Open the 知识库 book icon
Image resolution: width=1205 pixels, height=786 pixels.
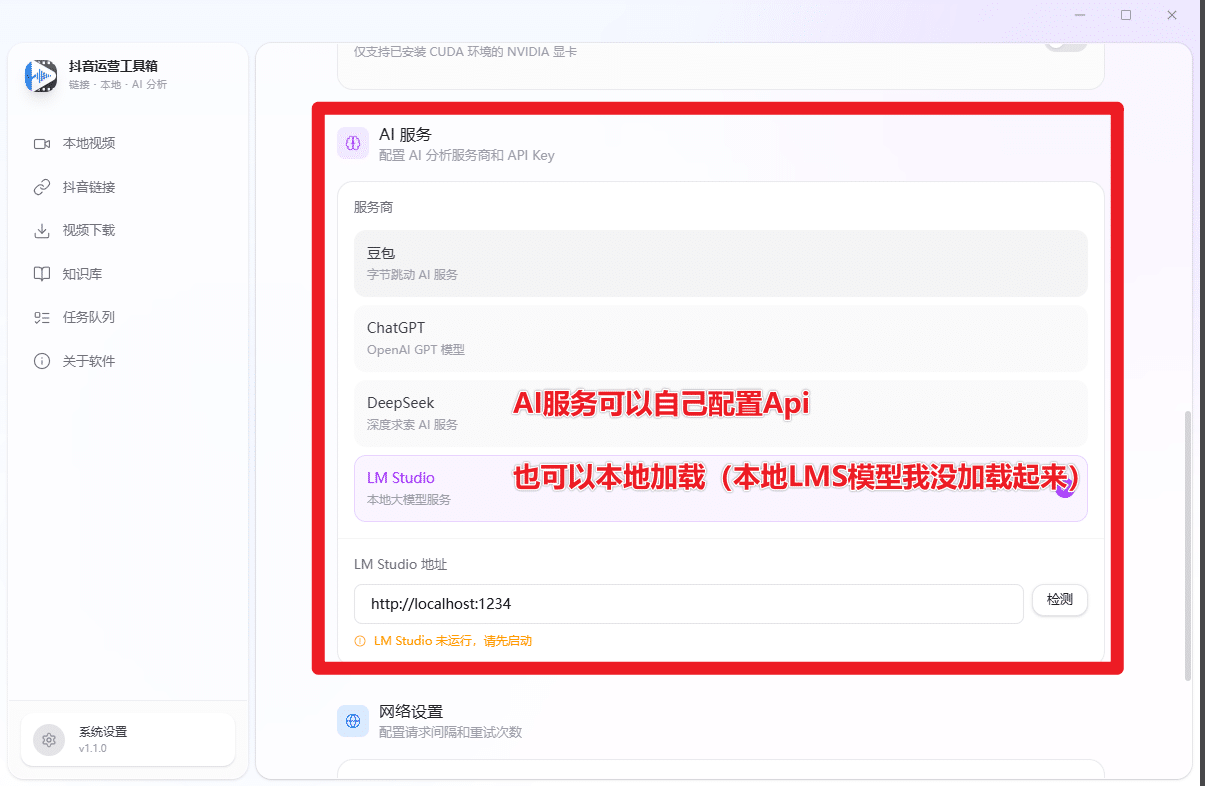(41, 273)
